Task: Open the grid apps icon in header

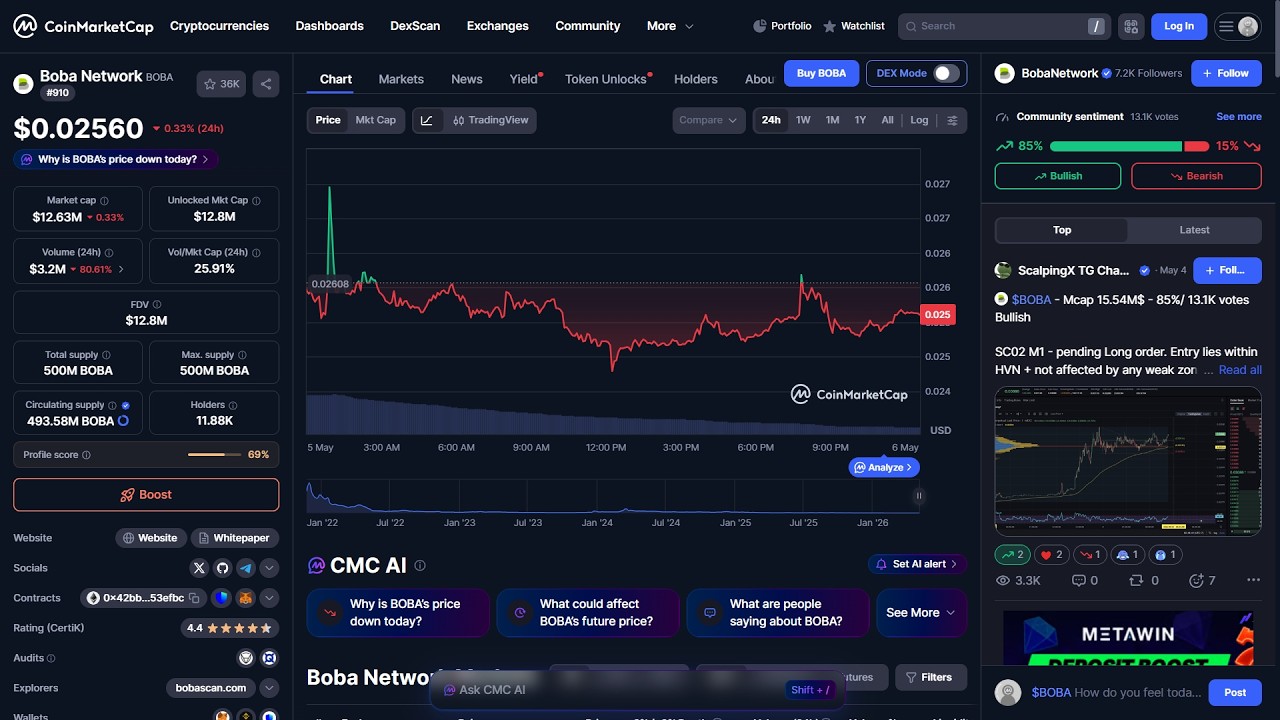Action: coord(1131,26)
